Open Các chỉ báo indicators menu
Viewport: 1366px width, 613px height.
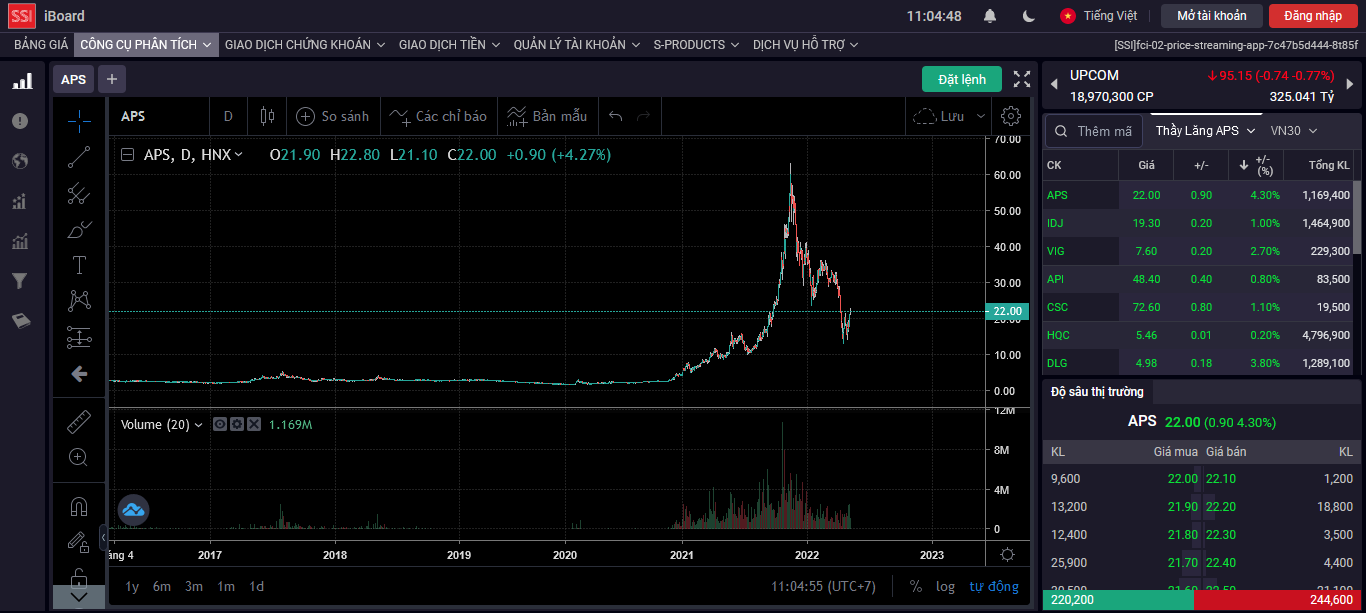(438, 116)
